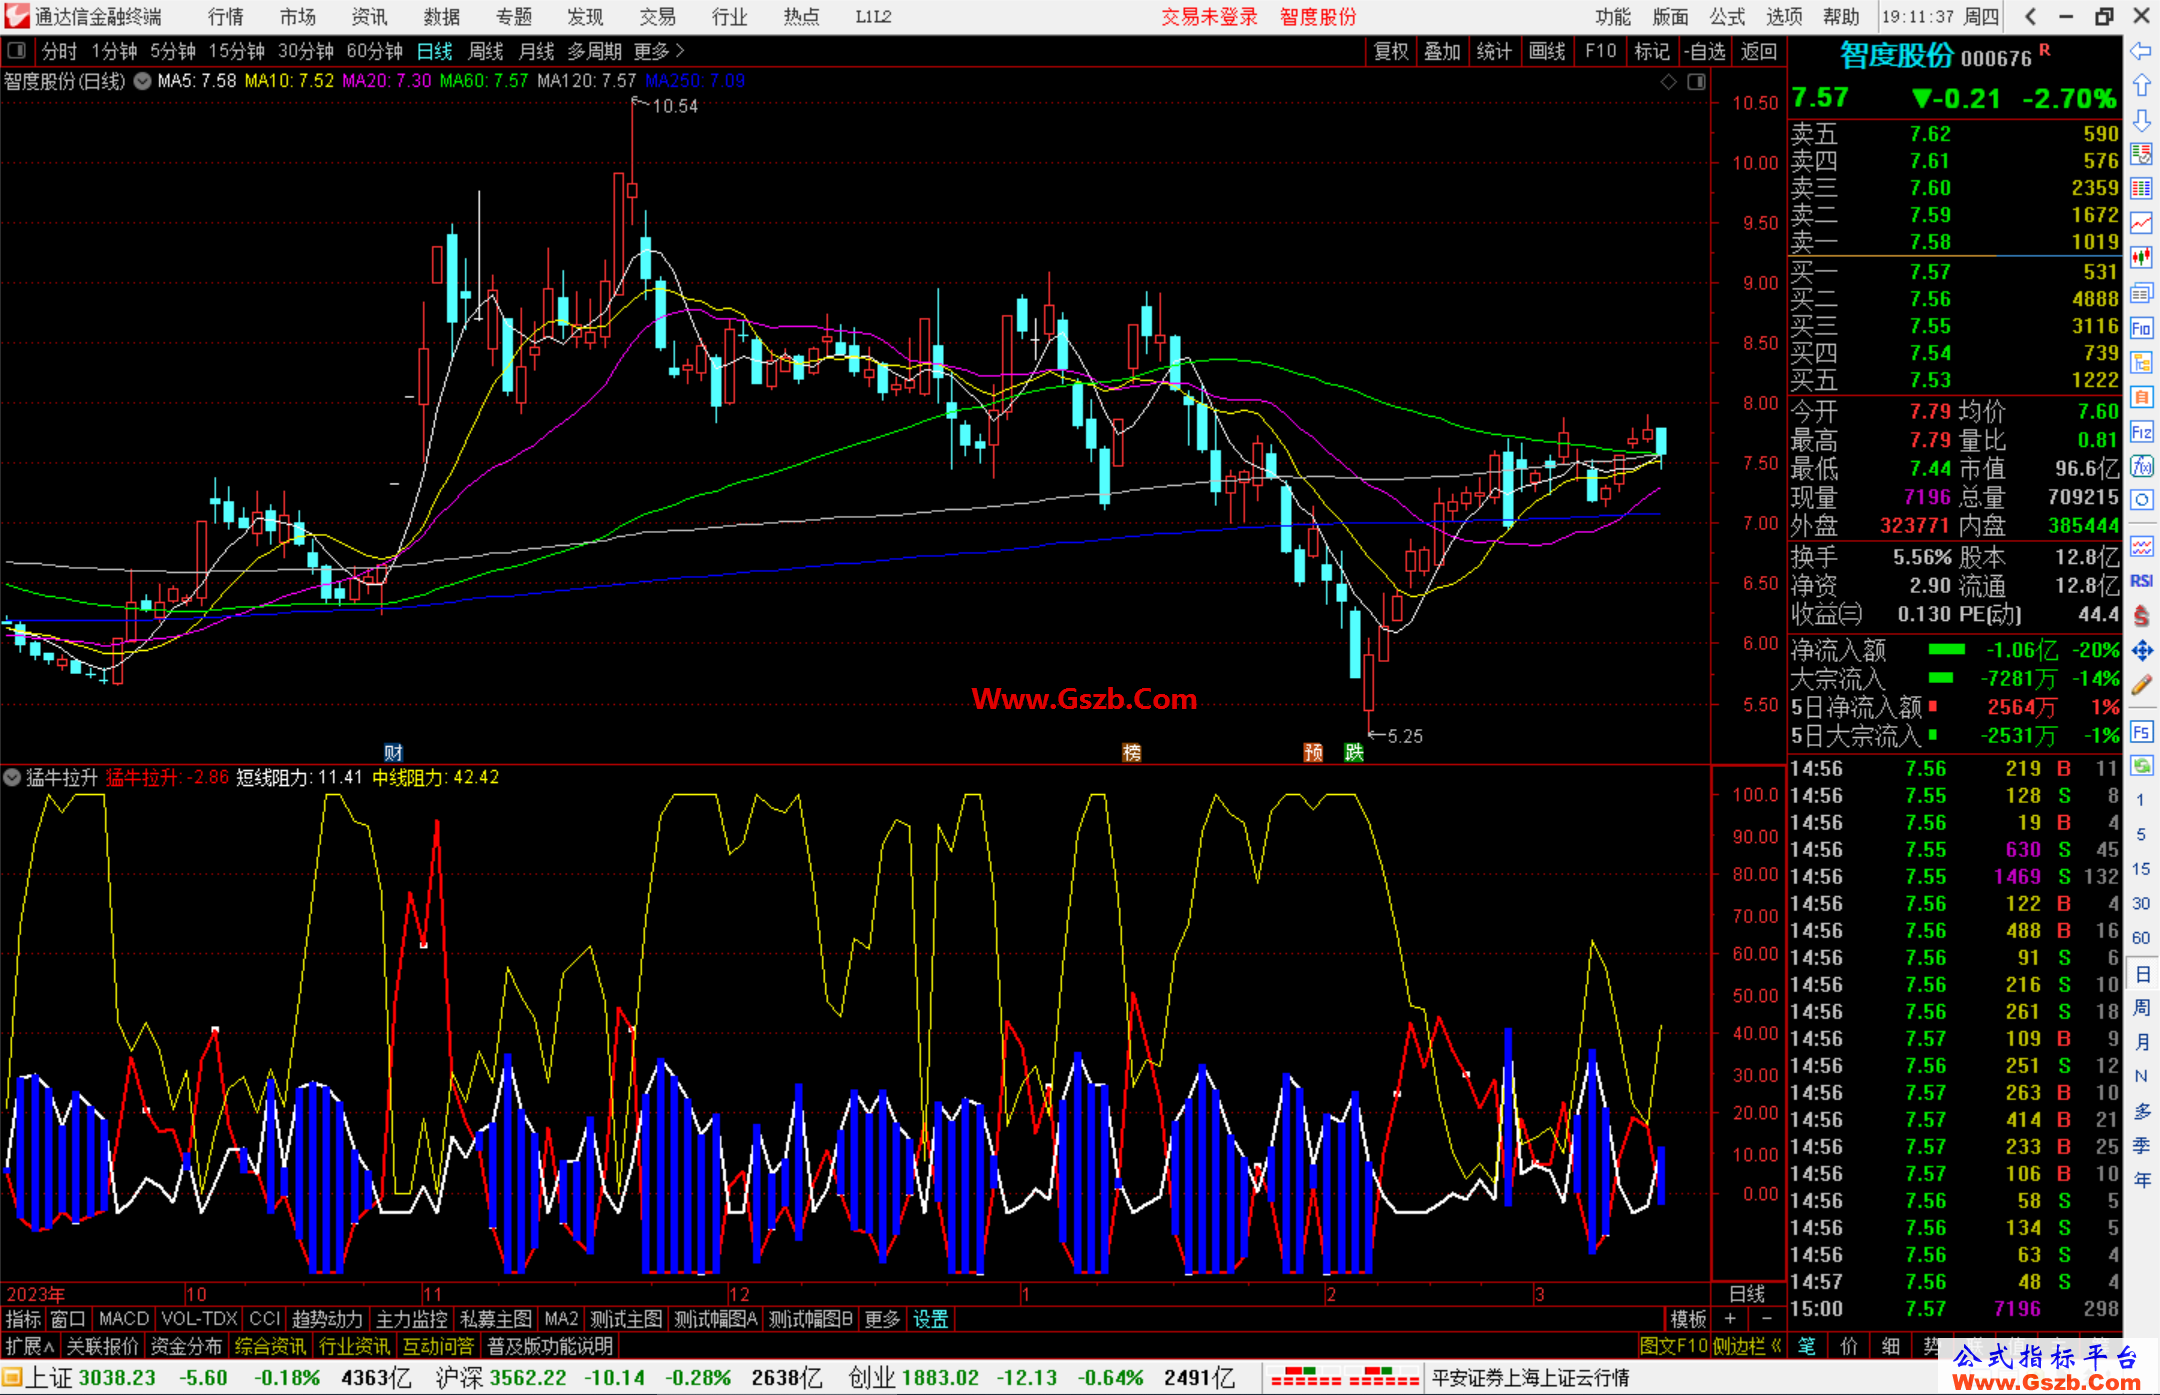Toggle the MA settings round button beside 智度股份(日线)
This screenshot has height=1395, width=2160.
142,81
